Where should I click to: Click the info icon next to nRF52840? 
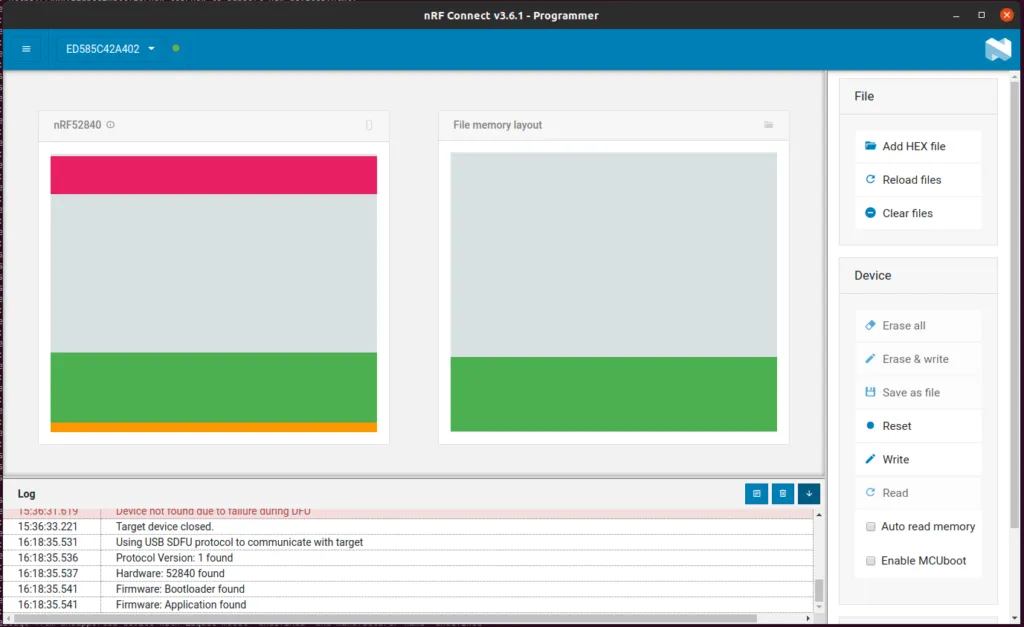tap(110, 125)
